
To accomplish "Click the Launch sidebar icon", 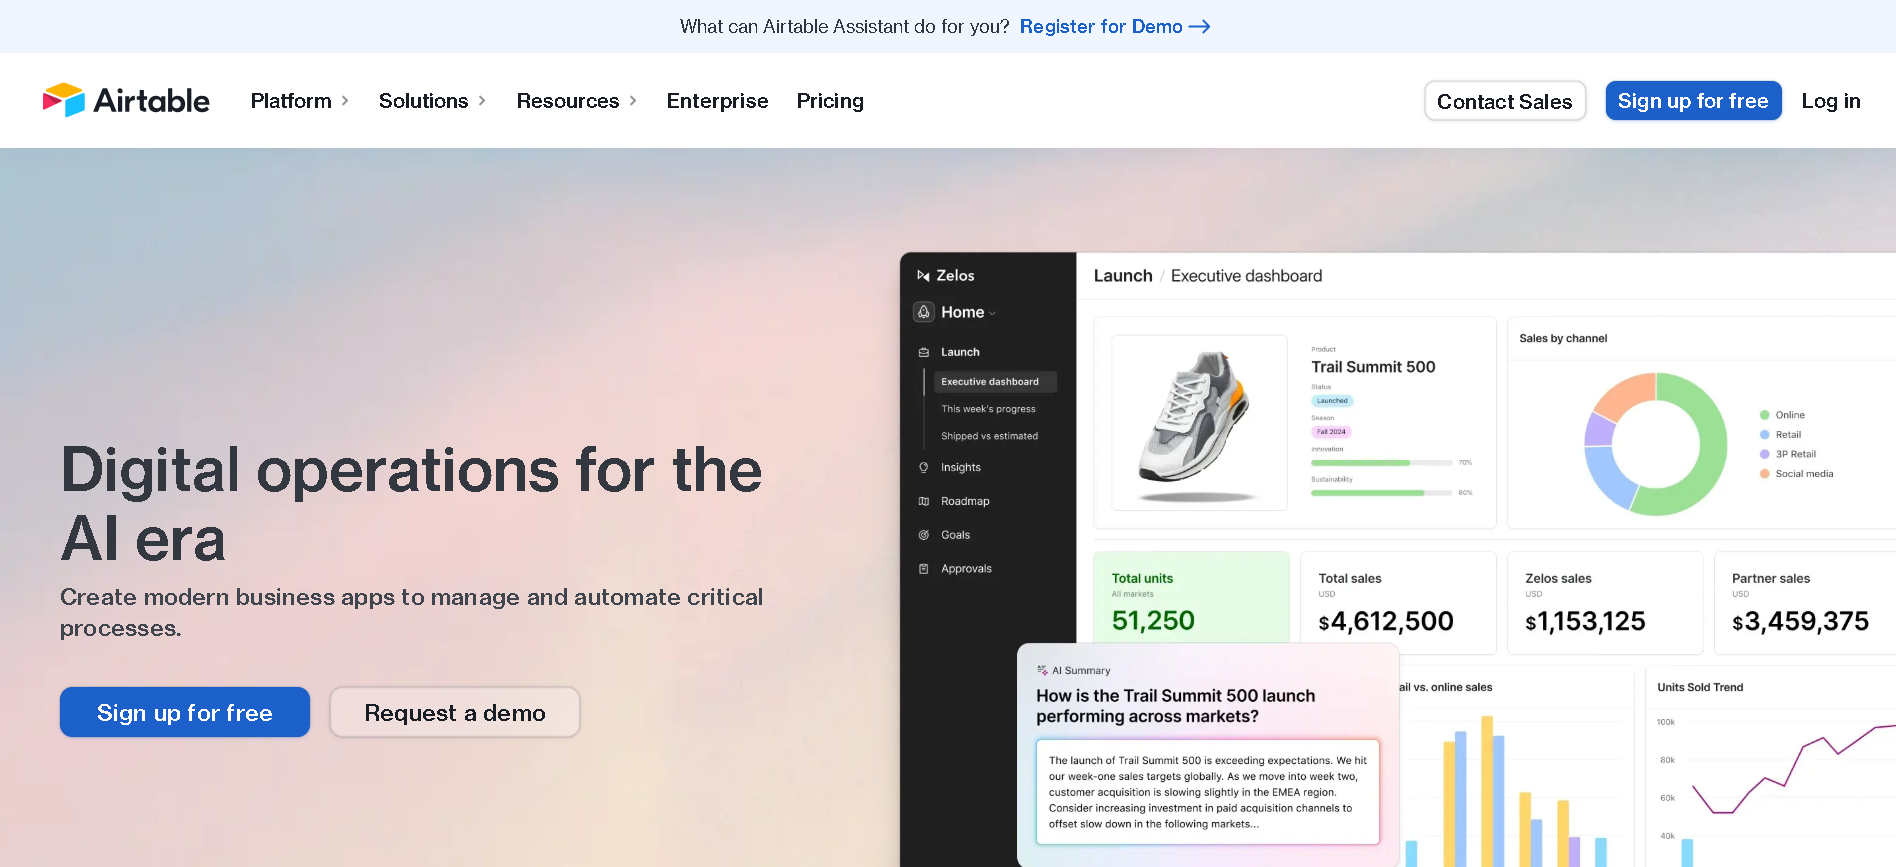I will pos(924,352).
